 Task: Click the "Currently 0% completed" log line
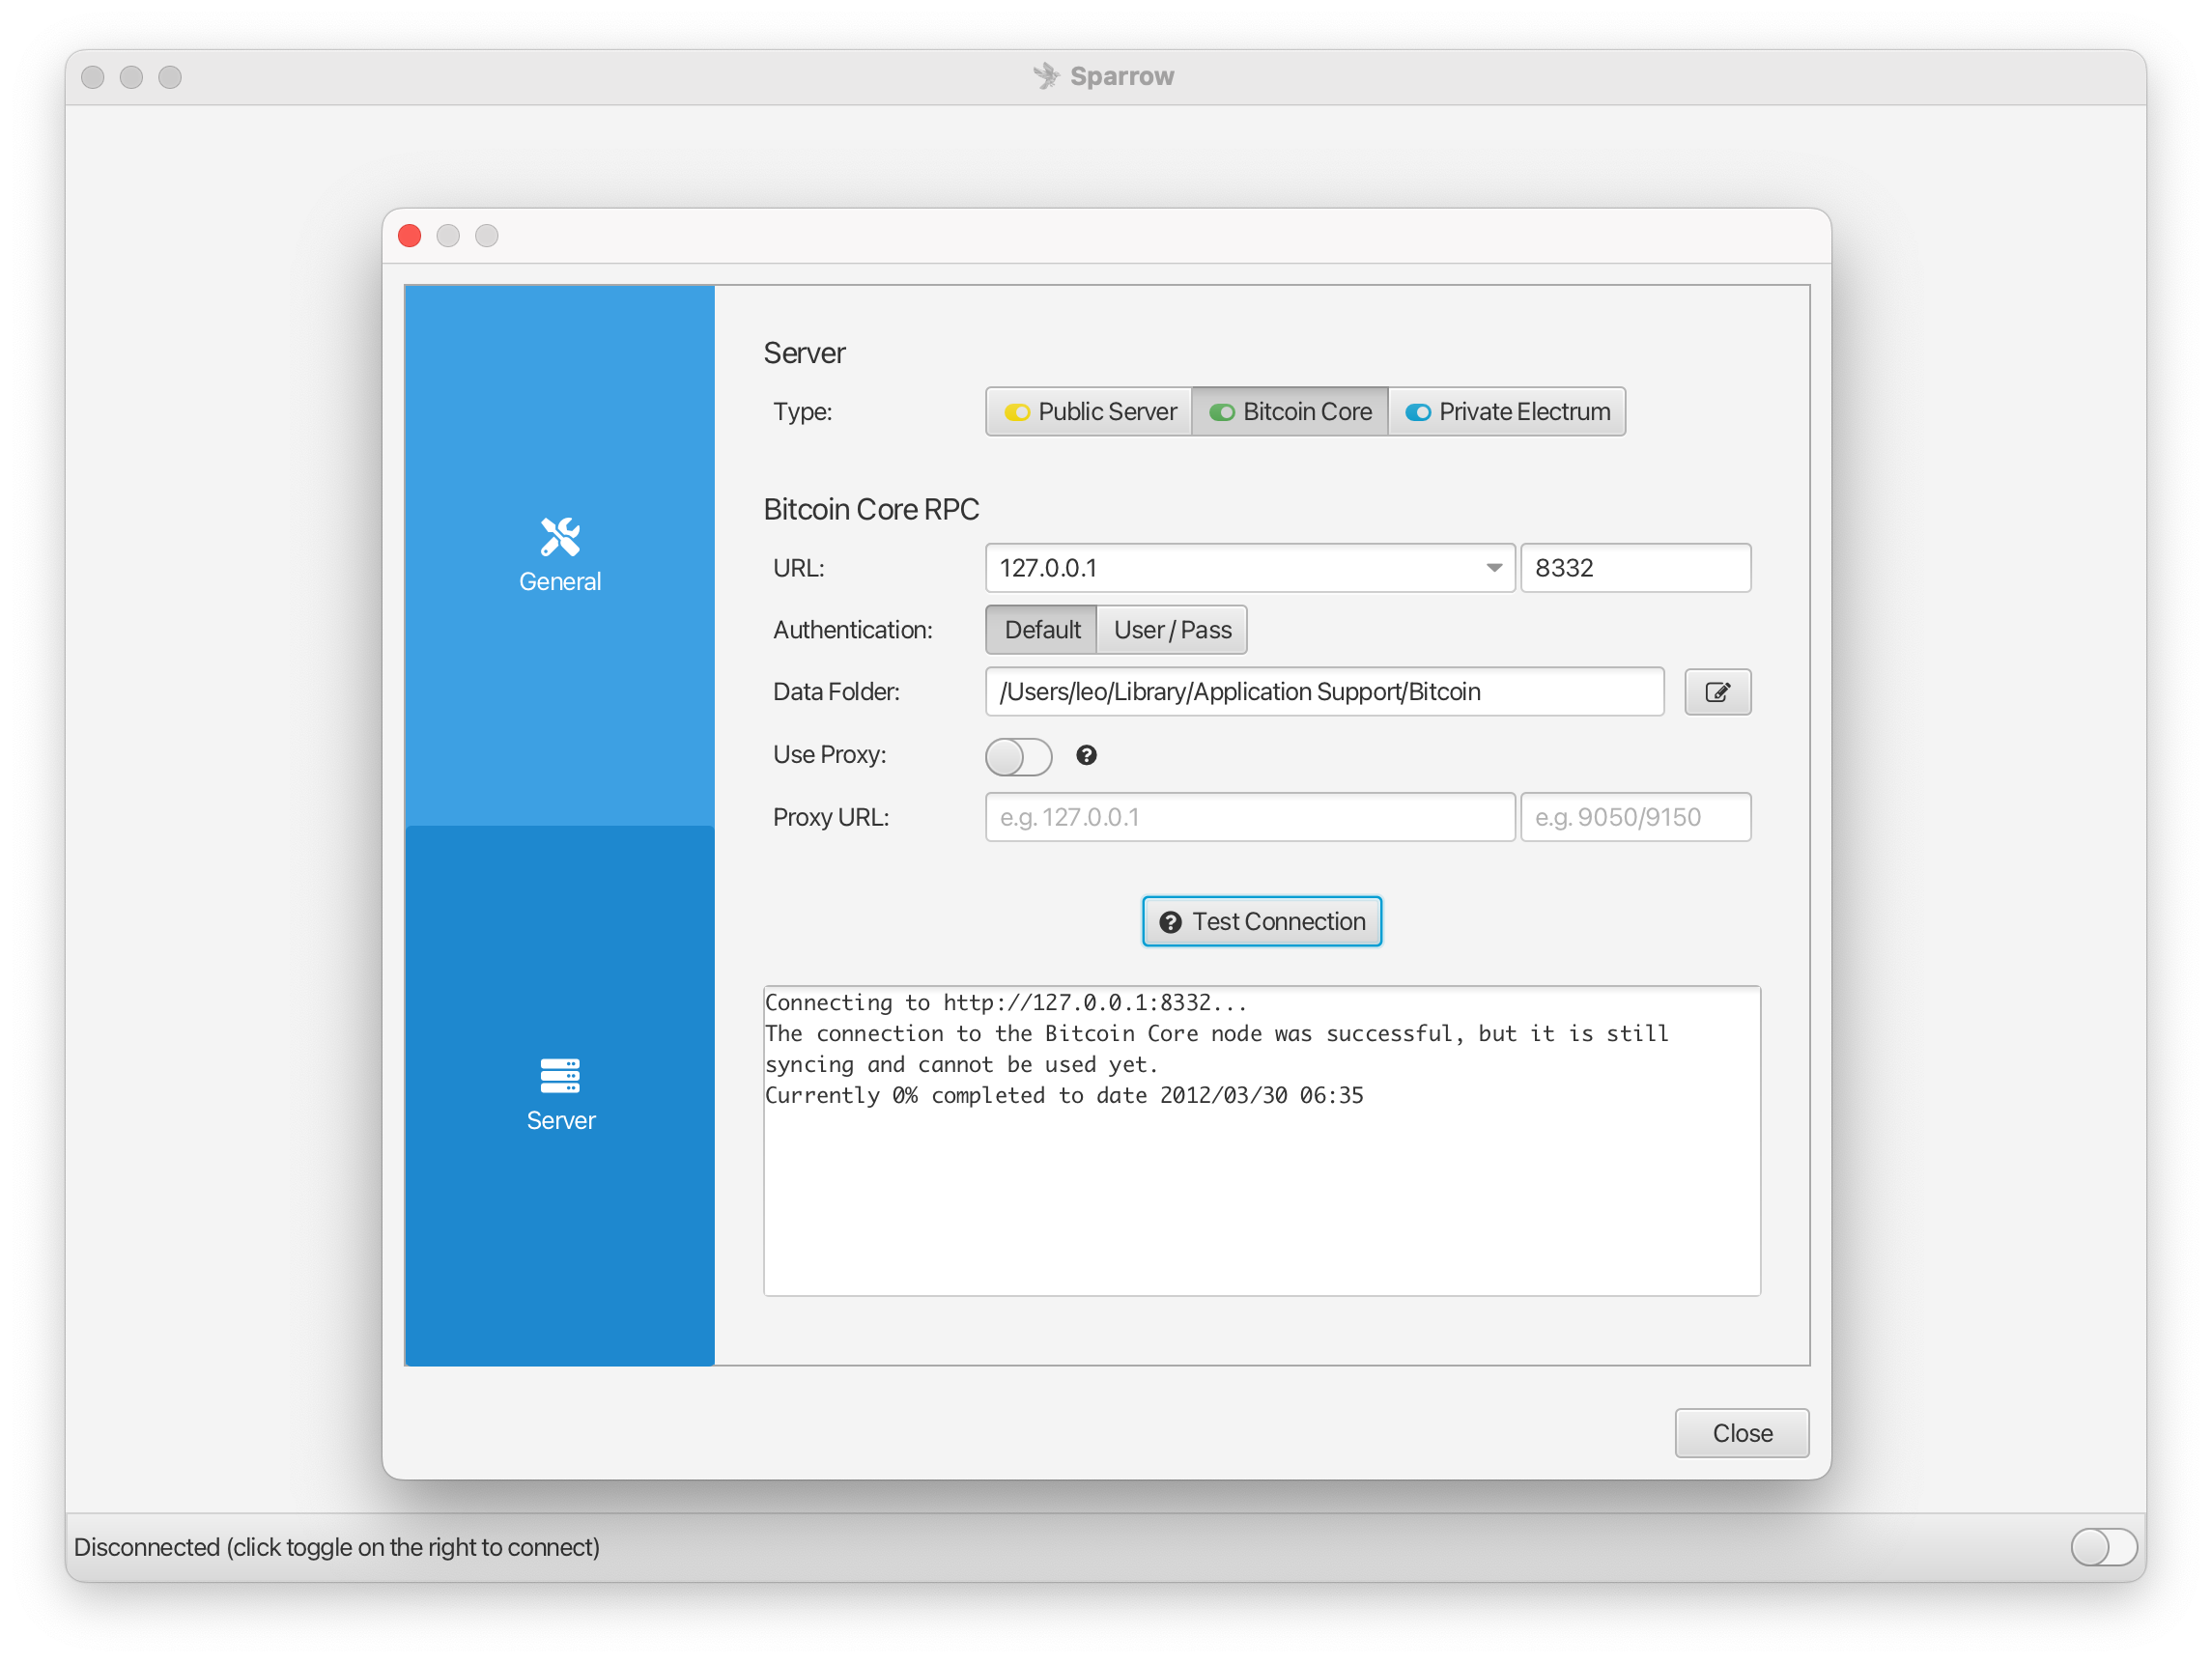coord(1064,1096)
